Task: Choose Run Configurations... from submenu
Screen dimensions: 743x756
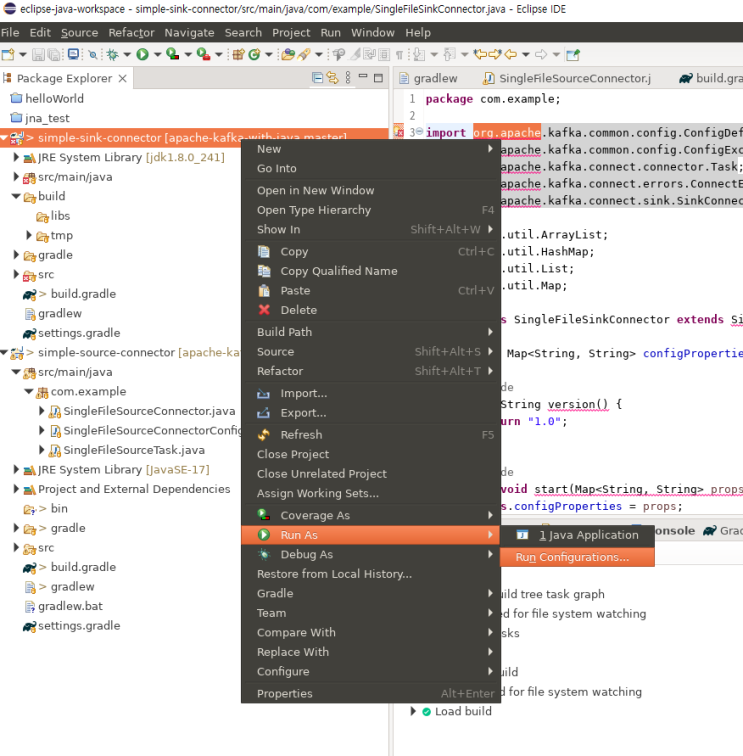Action: click(x=577, y=557)
